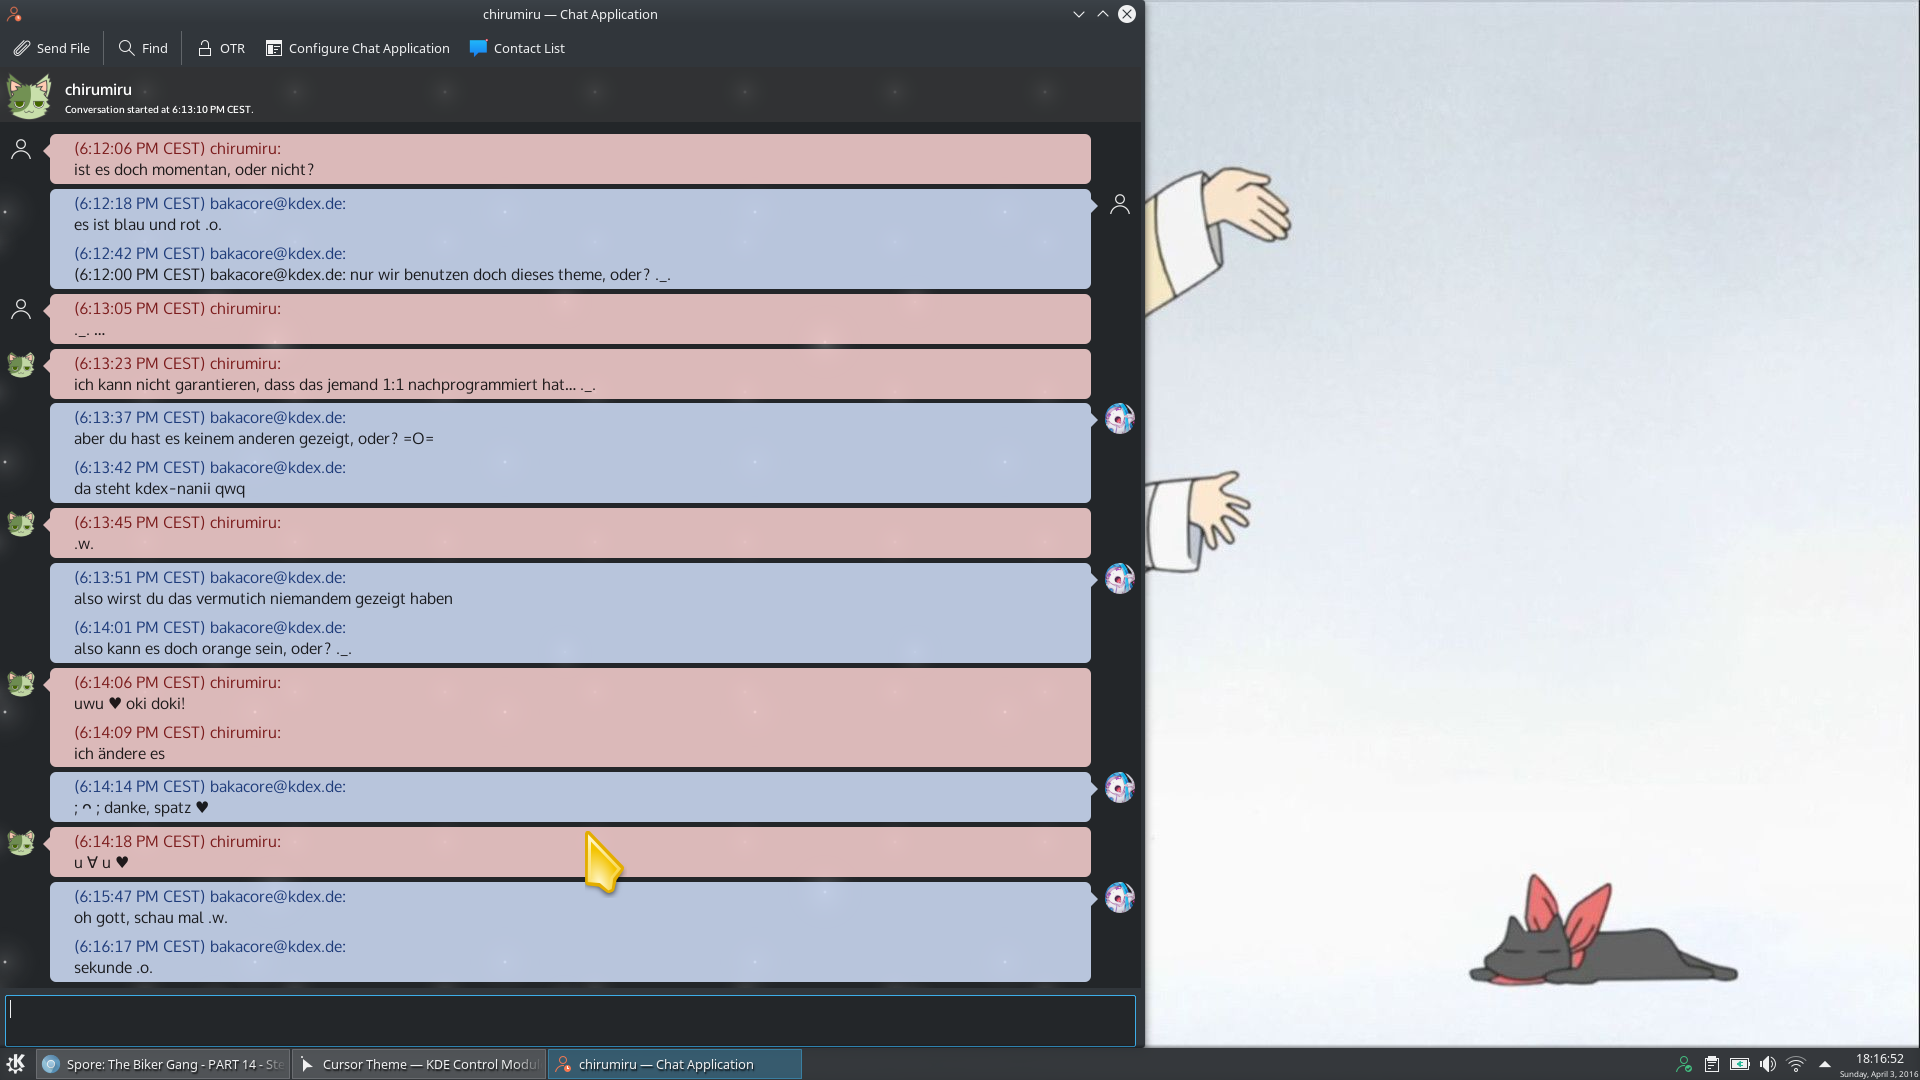Open the Configure Chat Application toolbar button
Screen dimensions: 1920x1080
pyautogui.click(x=357, y=48)
